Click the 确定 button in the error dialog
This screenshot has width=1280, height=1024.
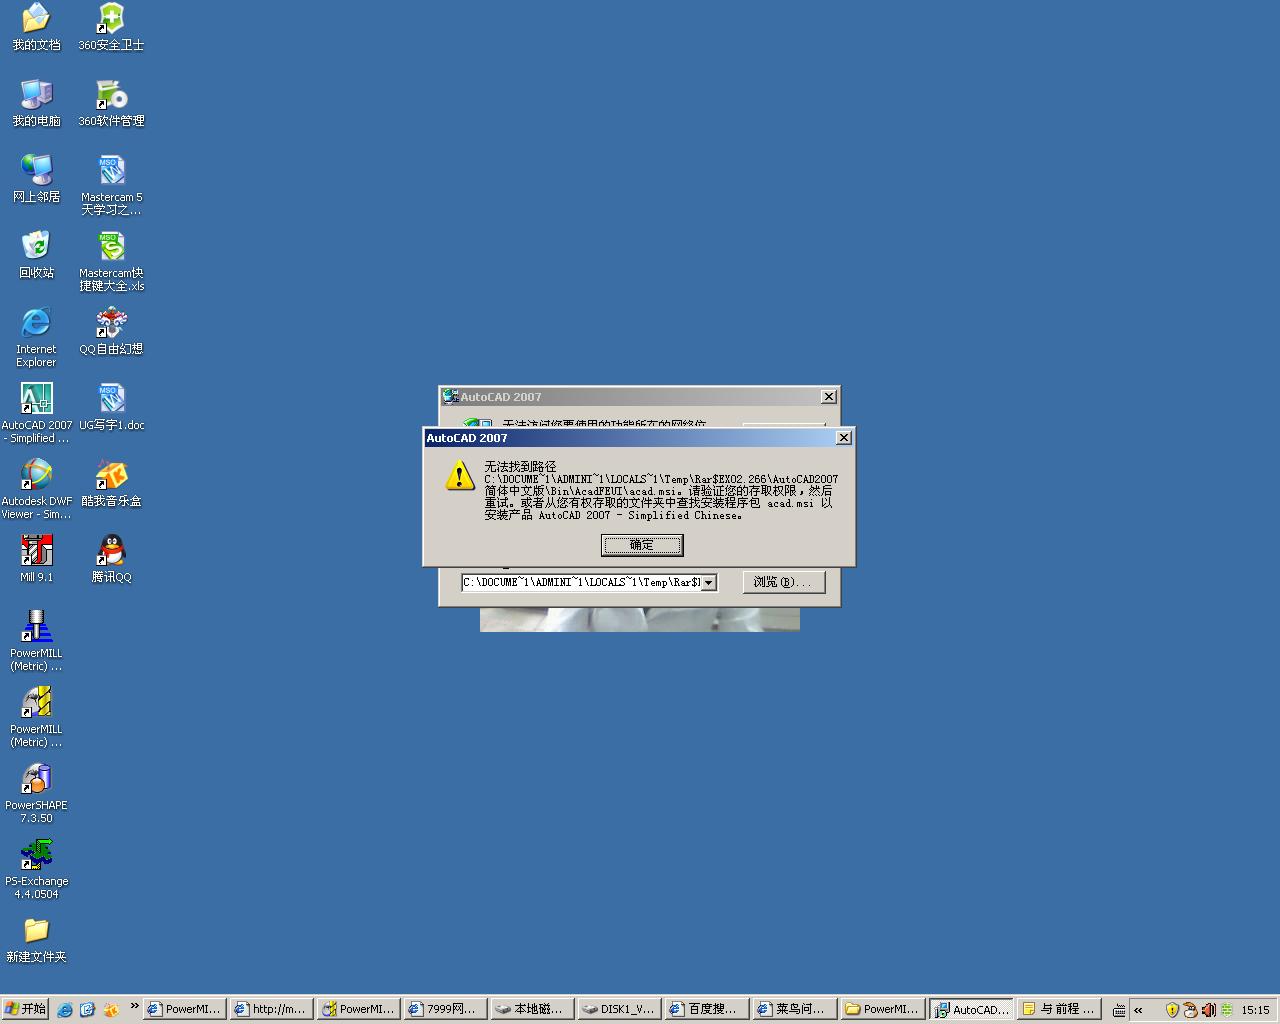(x=642, y=545)
